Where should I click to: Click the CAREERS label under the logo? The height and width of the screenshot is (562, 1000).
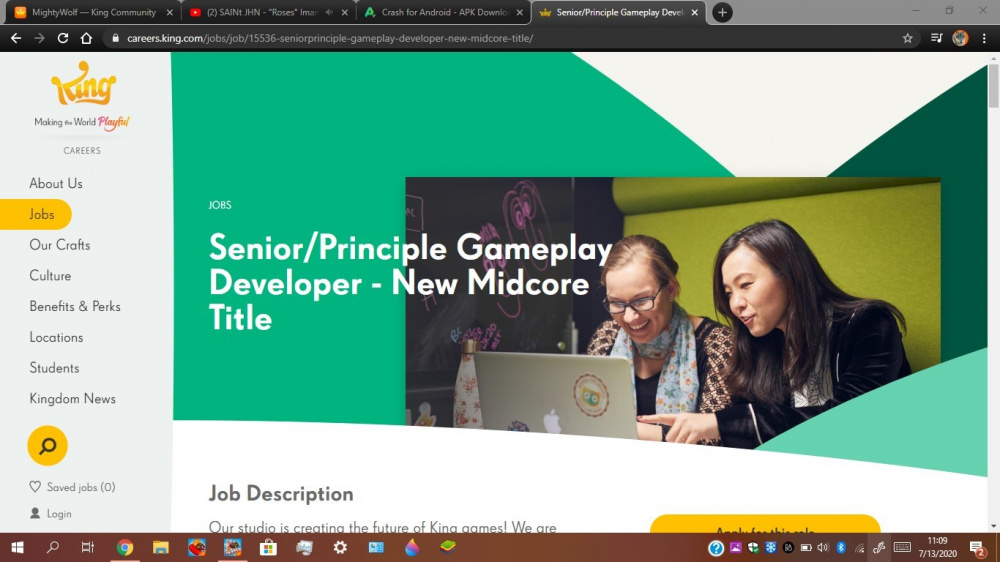pyautogui.click(x=82, y=151)
